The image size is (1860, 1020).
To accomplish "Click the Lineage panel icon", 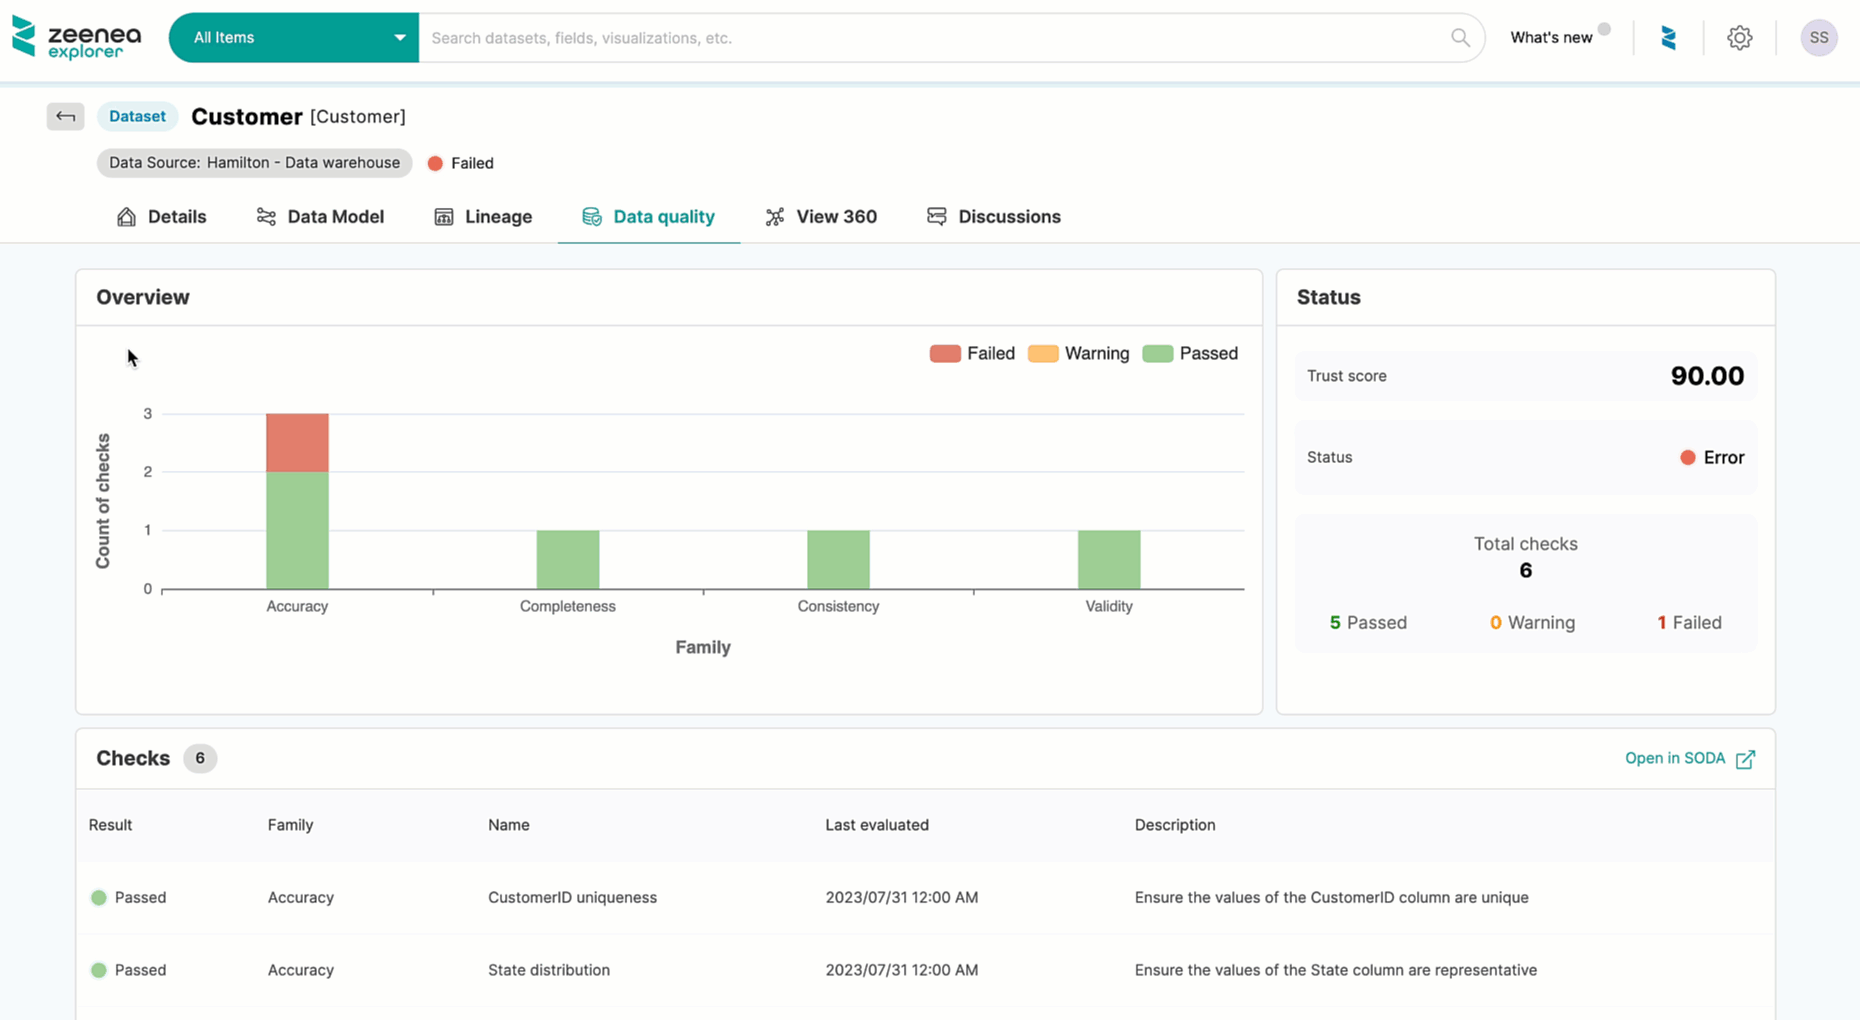I will coord(443,216).
